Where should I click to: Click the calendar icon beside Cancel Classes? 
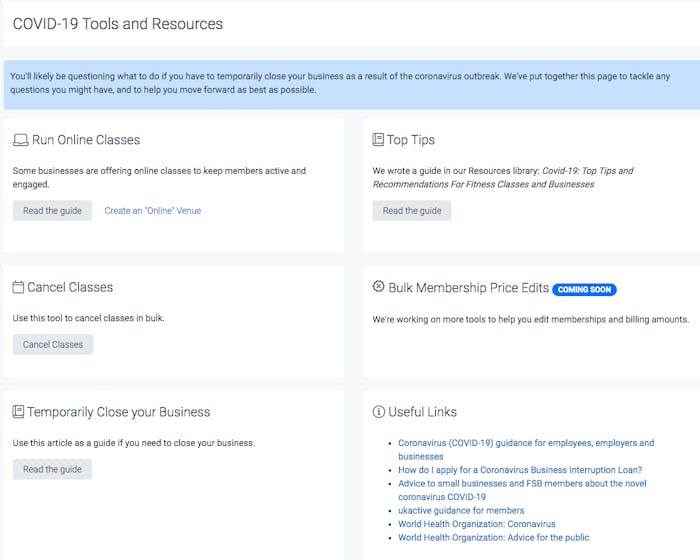tap(18, 287)
